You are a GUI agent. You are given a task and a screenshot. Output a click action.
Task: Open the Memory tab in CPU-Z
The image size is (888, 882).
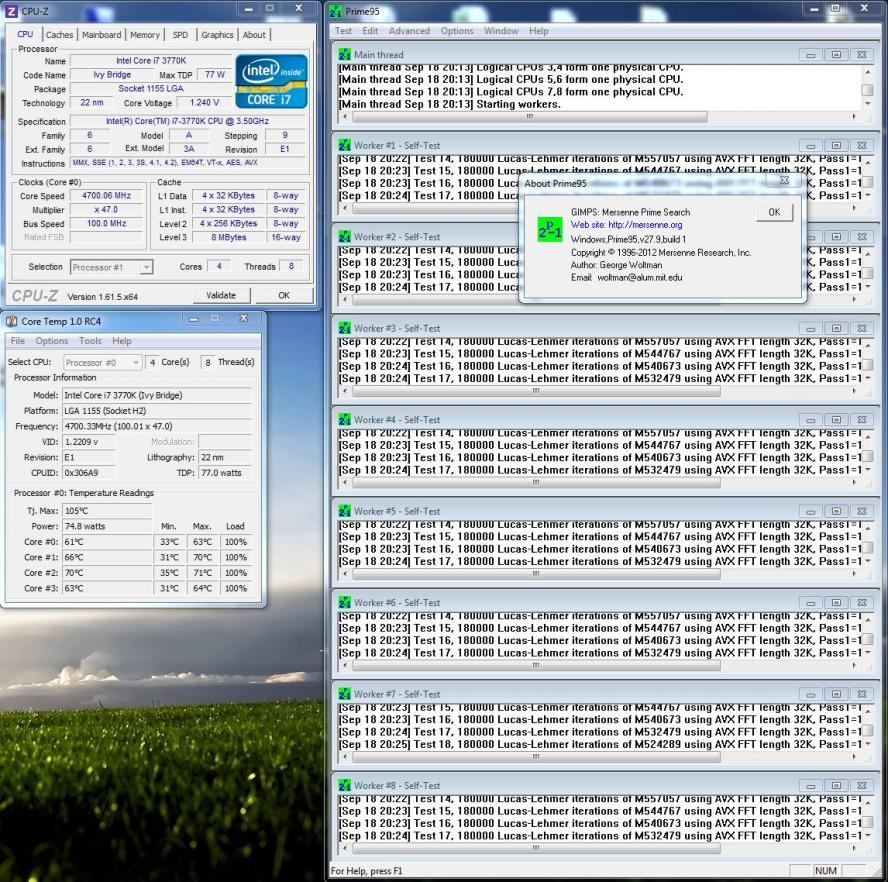pos(145,35)
